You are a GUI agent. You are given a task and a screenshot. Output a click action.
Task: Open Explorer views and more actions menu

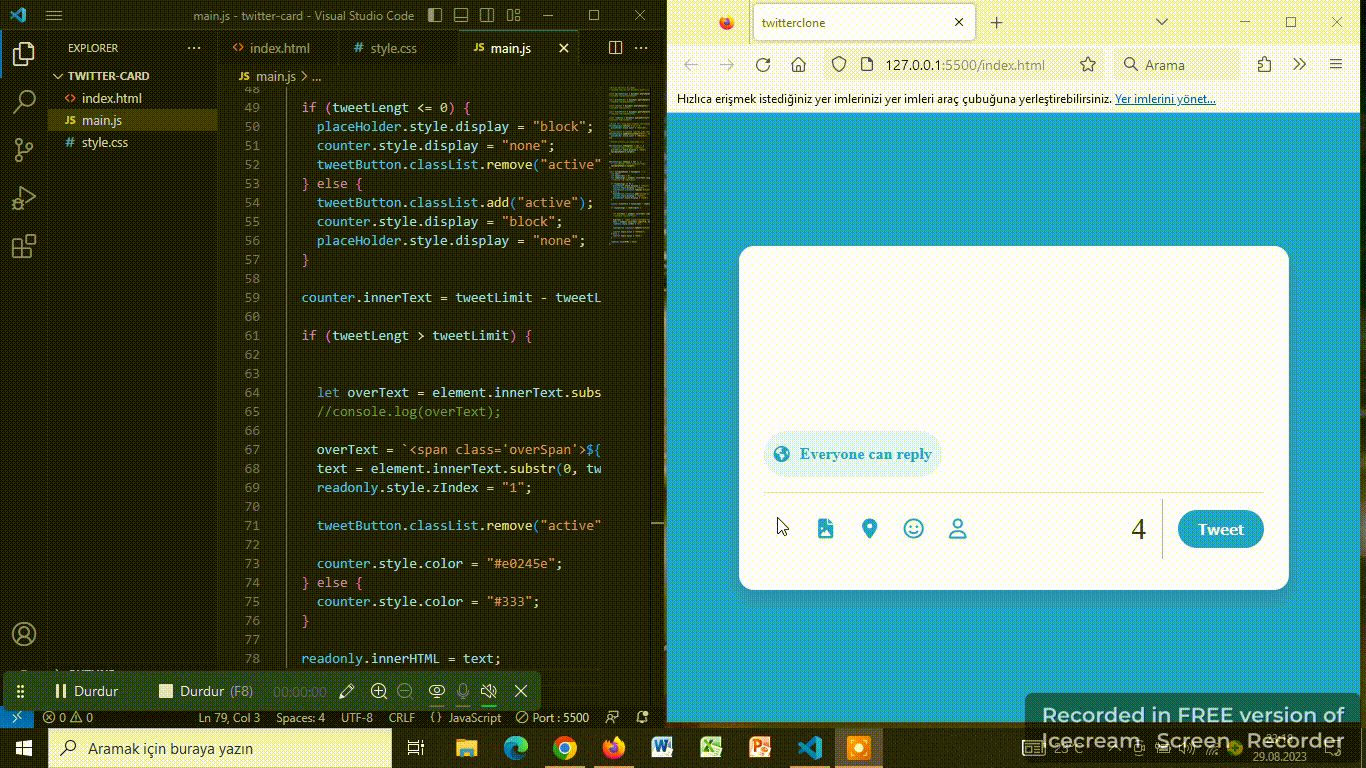click(x=194, y=48)
